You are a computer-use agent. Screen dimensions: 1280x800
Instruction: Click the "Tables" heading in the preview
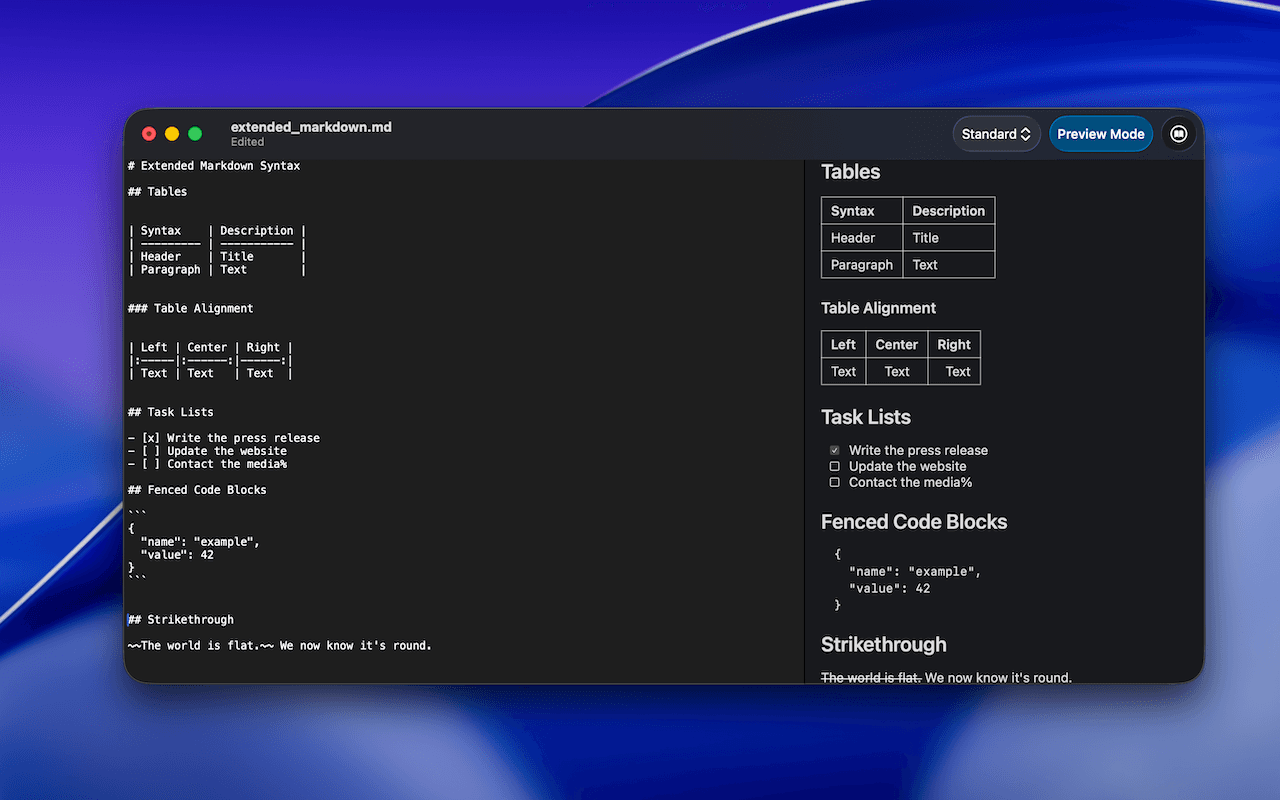pos(851,171)
